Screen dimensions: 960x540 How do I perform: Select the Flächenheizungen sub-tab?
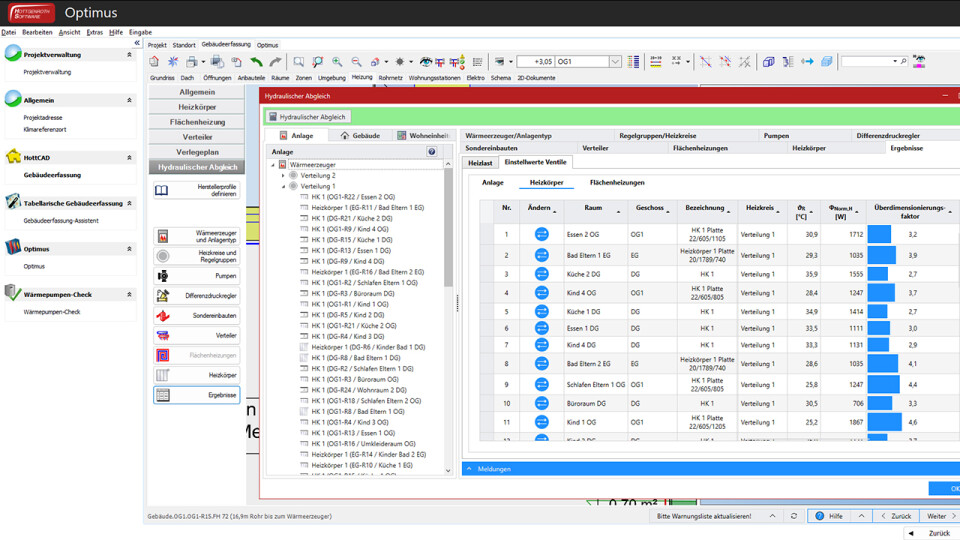click(x=617, y=183)
